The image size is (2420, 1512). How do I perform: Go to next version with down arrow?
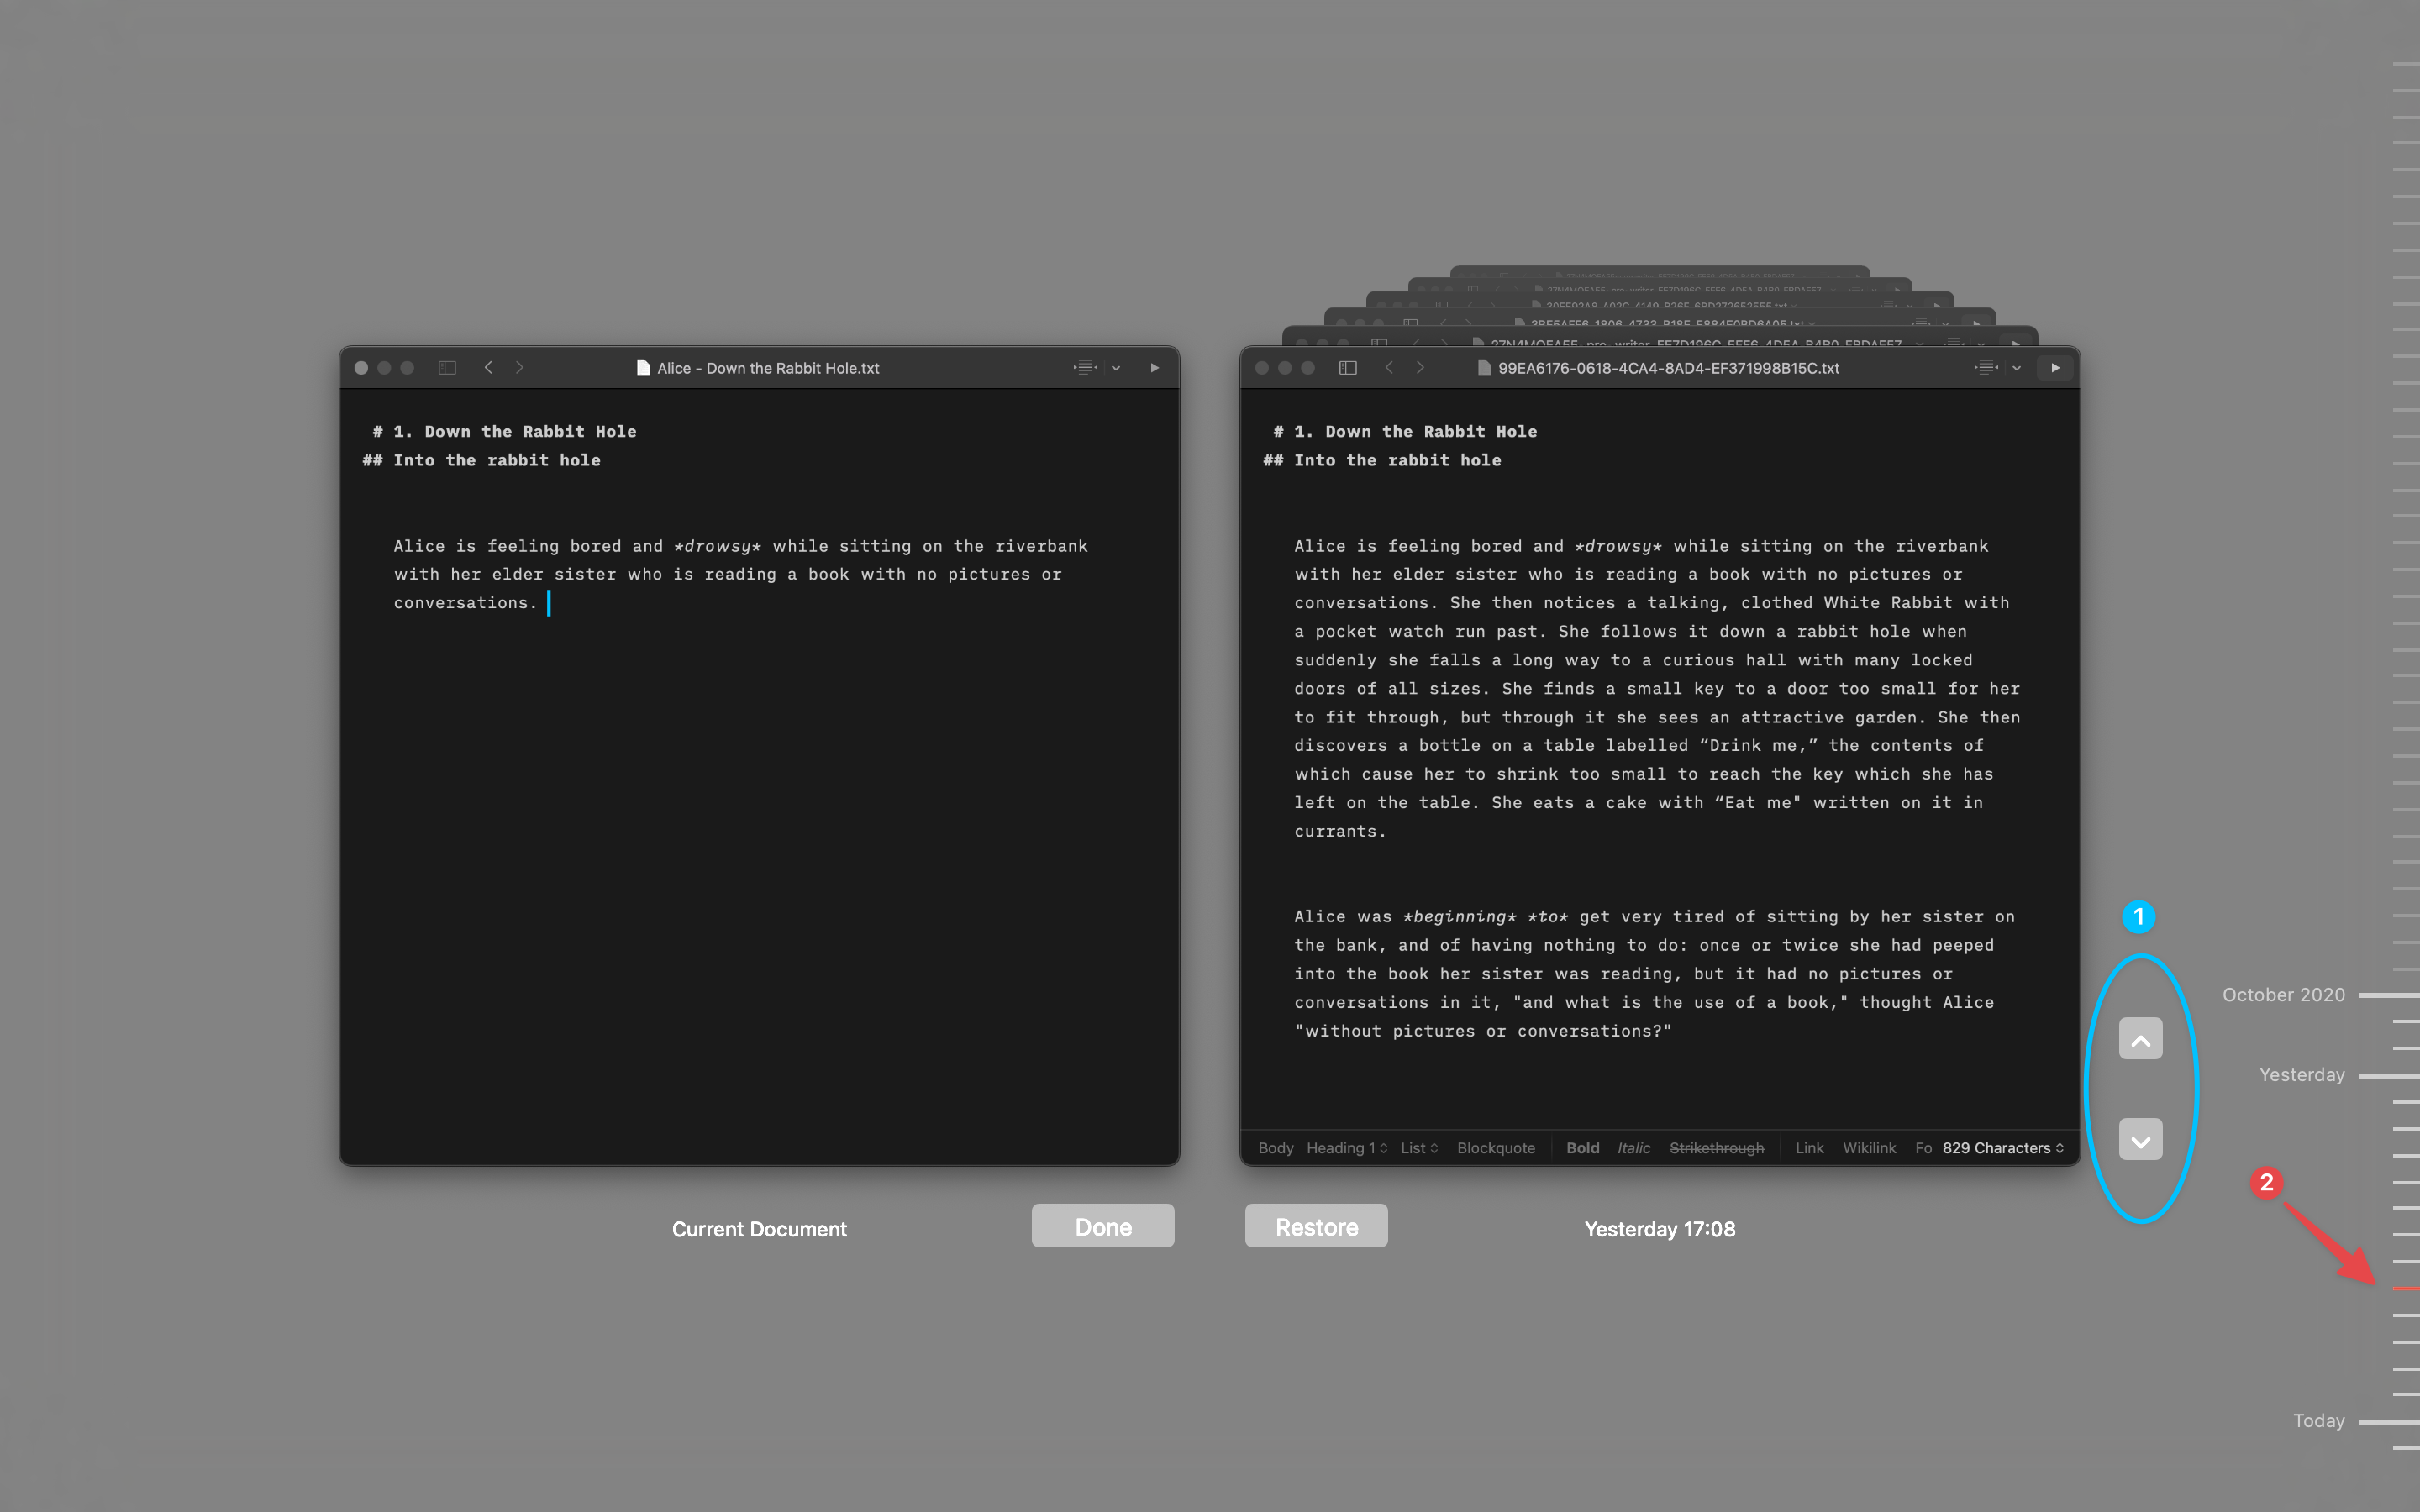coord(2140,1140)
